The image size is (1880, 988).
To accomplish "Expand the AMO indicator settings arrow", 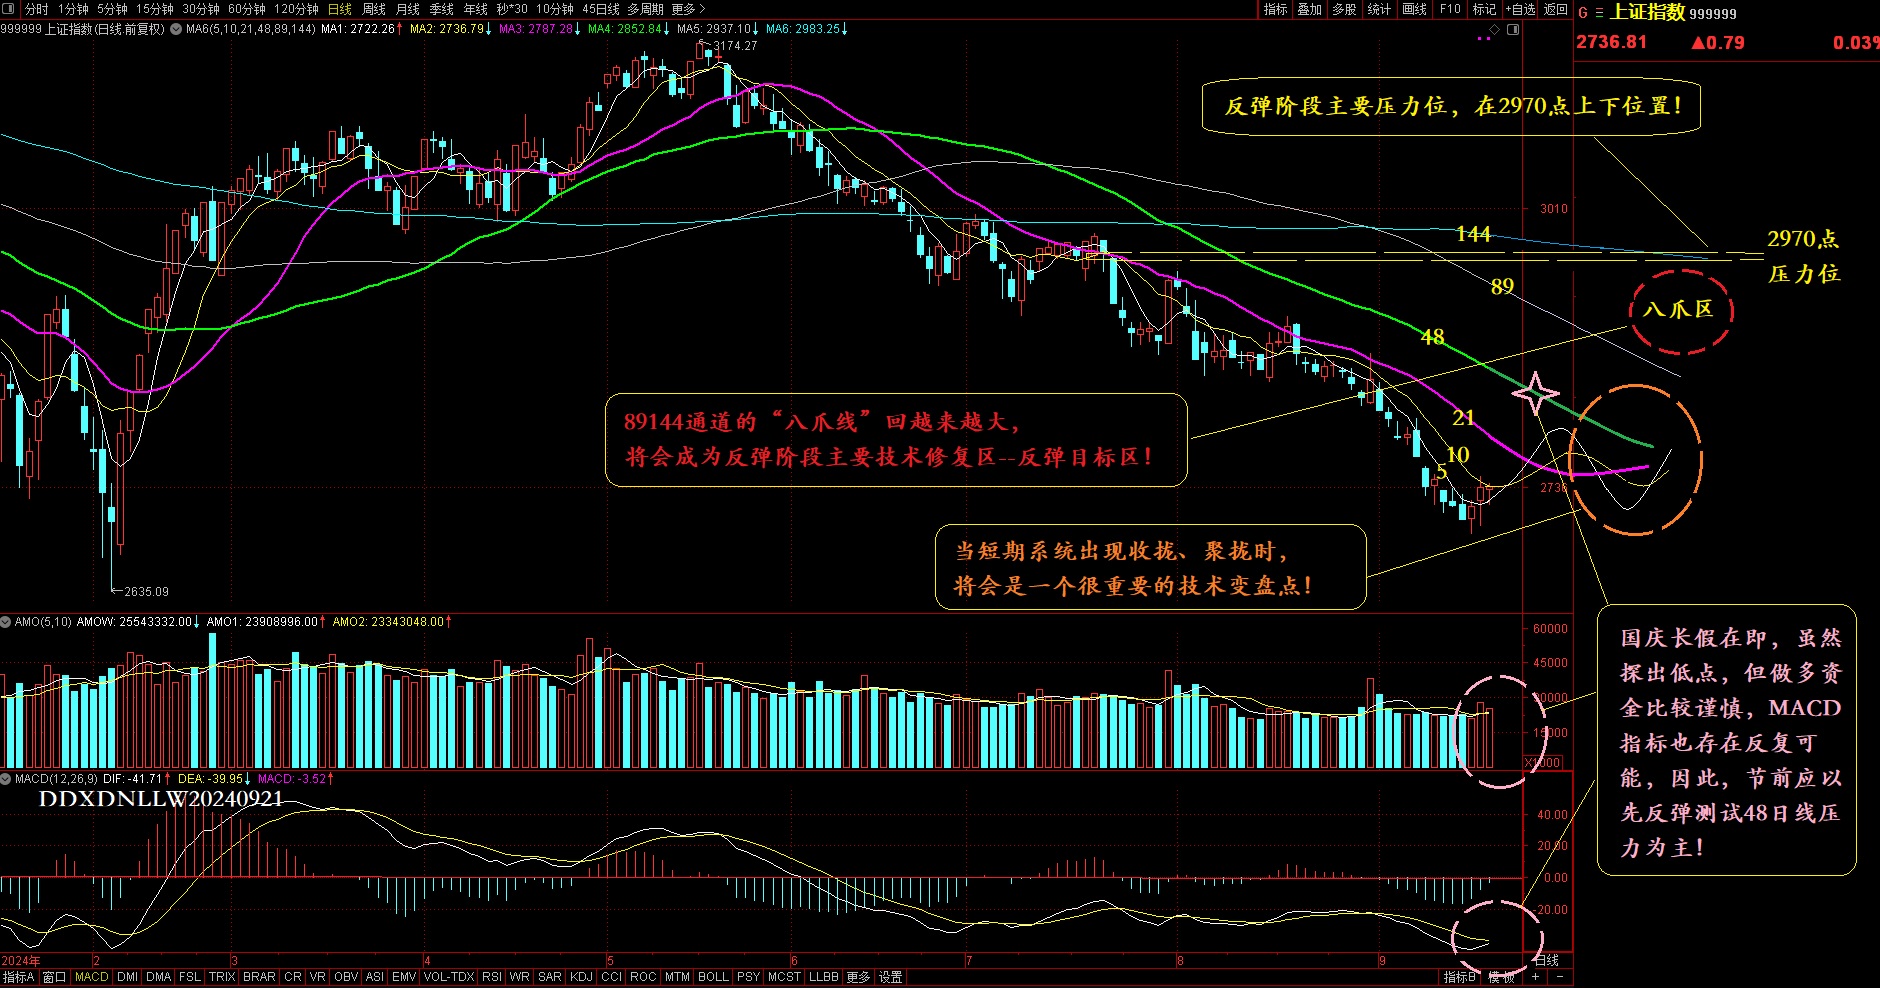I will coord(6,622).
